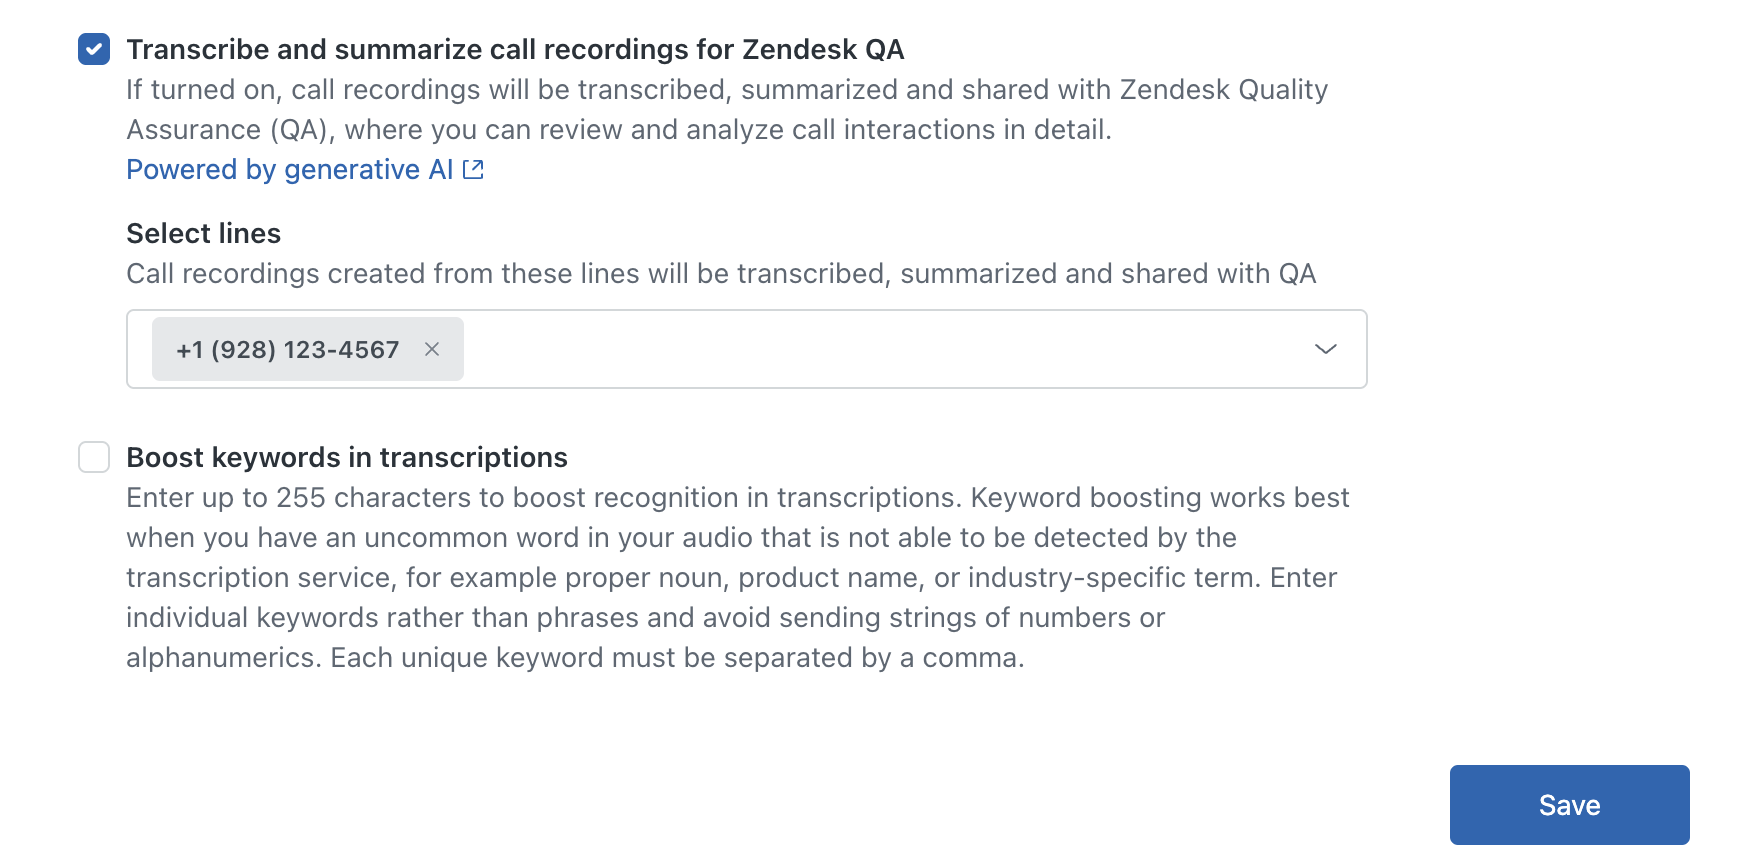This screenshot has height=860, width=1763.
Task: Click the Transcribe and summarize call recordings label
Action: point(514,49)
